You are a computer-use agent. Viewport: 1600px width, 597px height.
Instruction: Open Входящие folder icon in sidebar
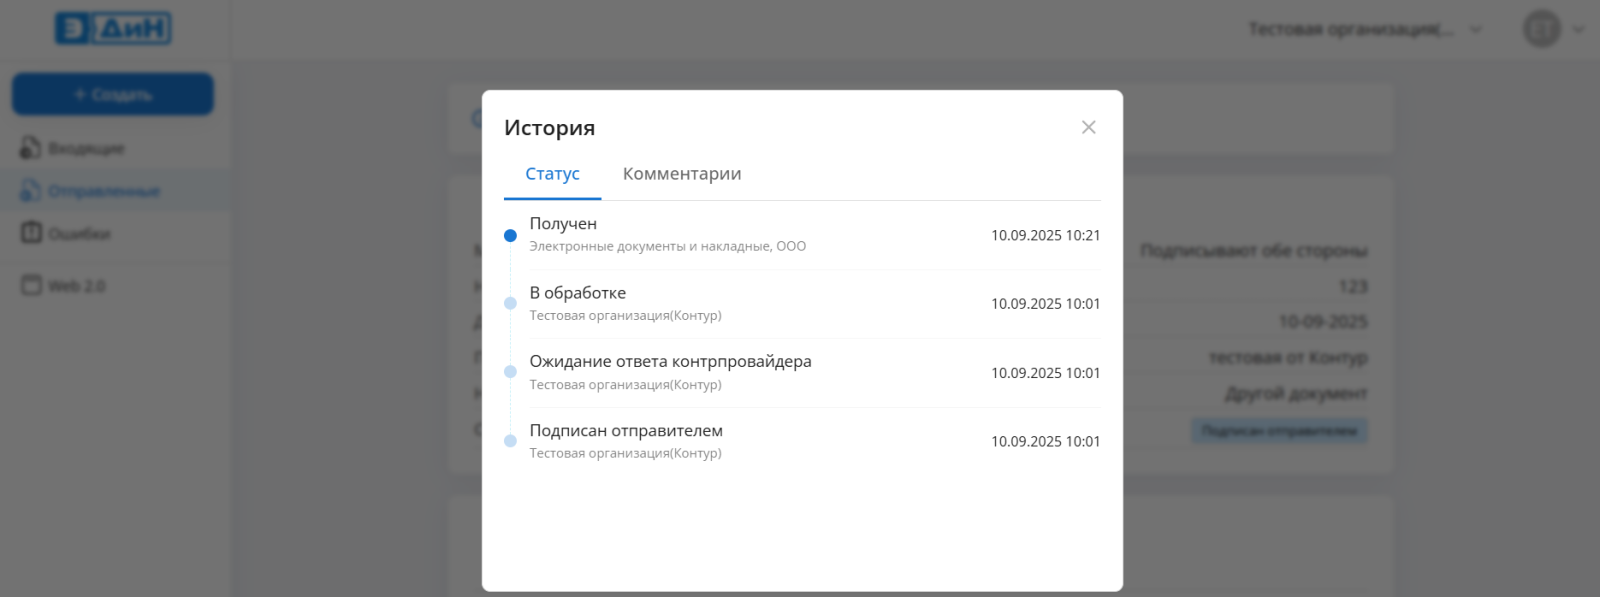pos(31,148)
